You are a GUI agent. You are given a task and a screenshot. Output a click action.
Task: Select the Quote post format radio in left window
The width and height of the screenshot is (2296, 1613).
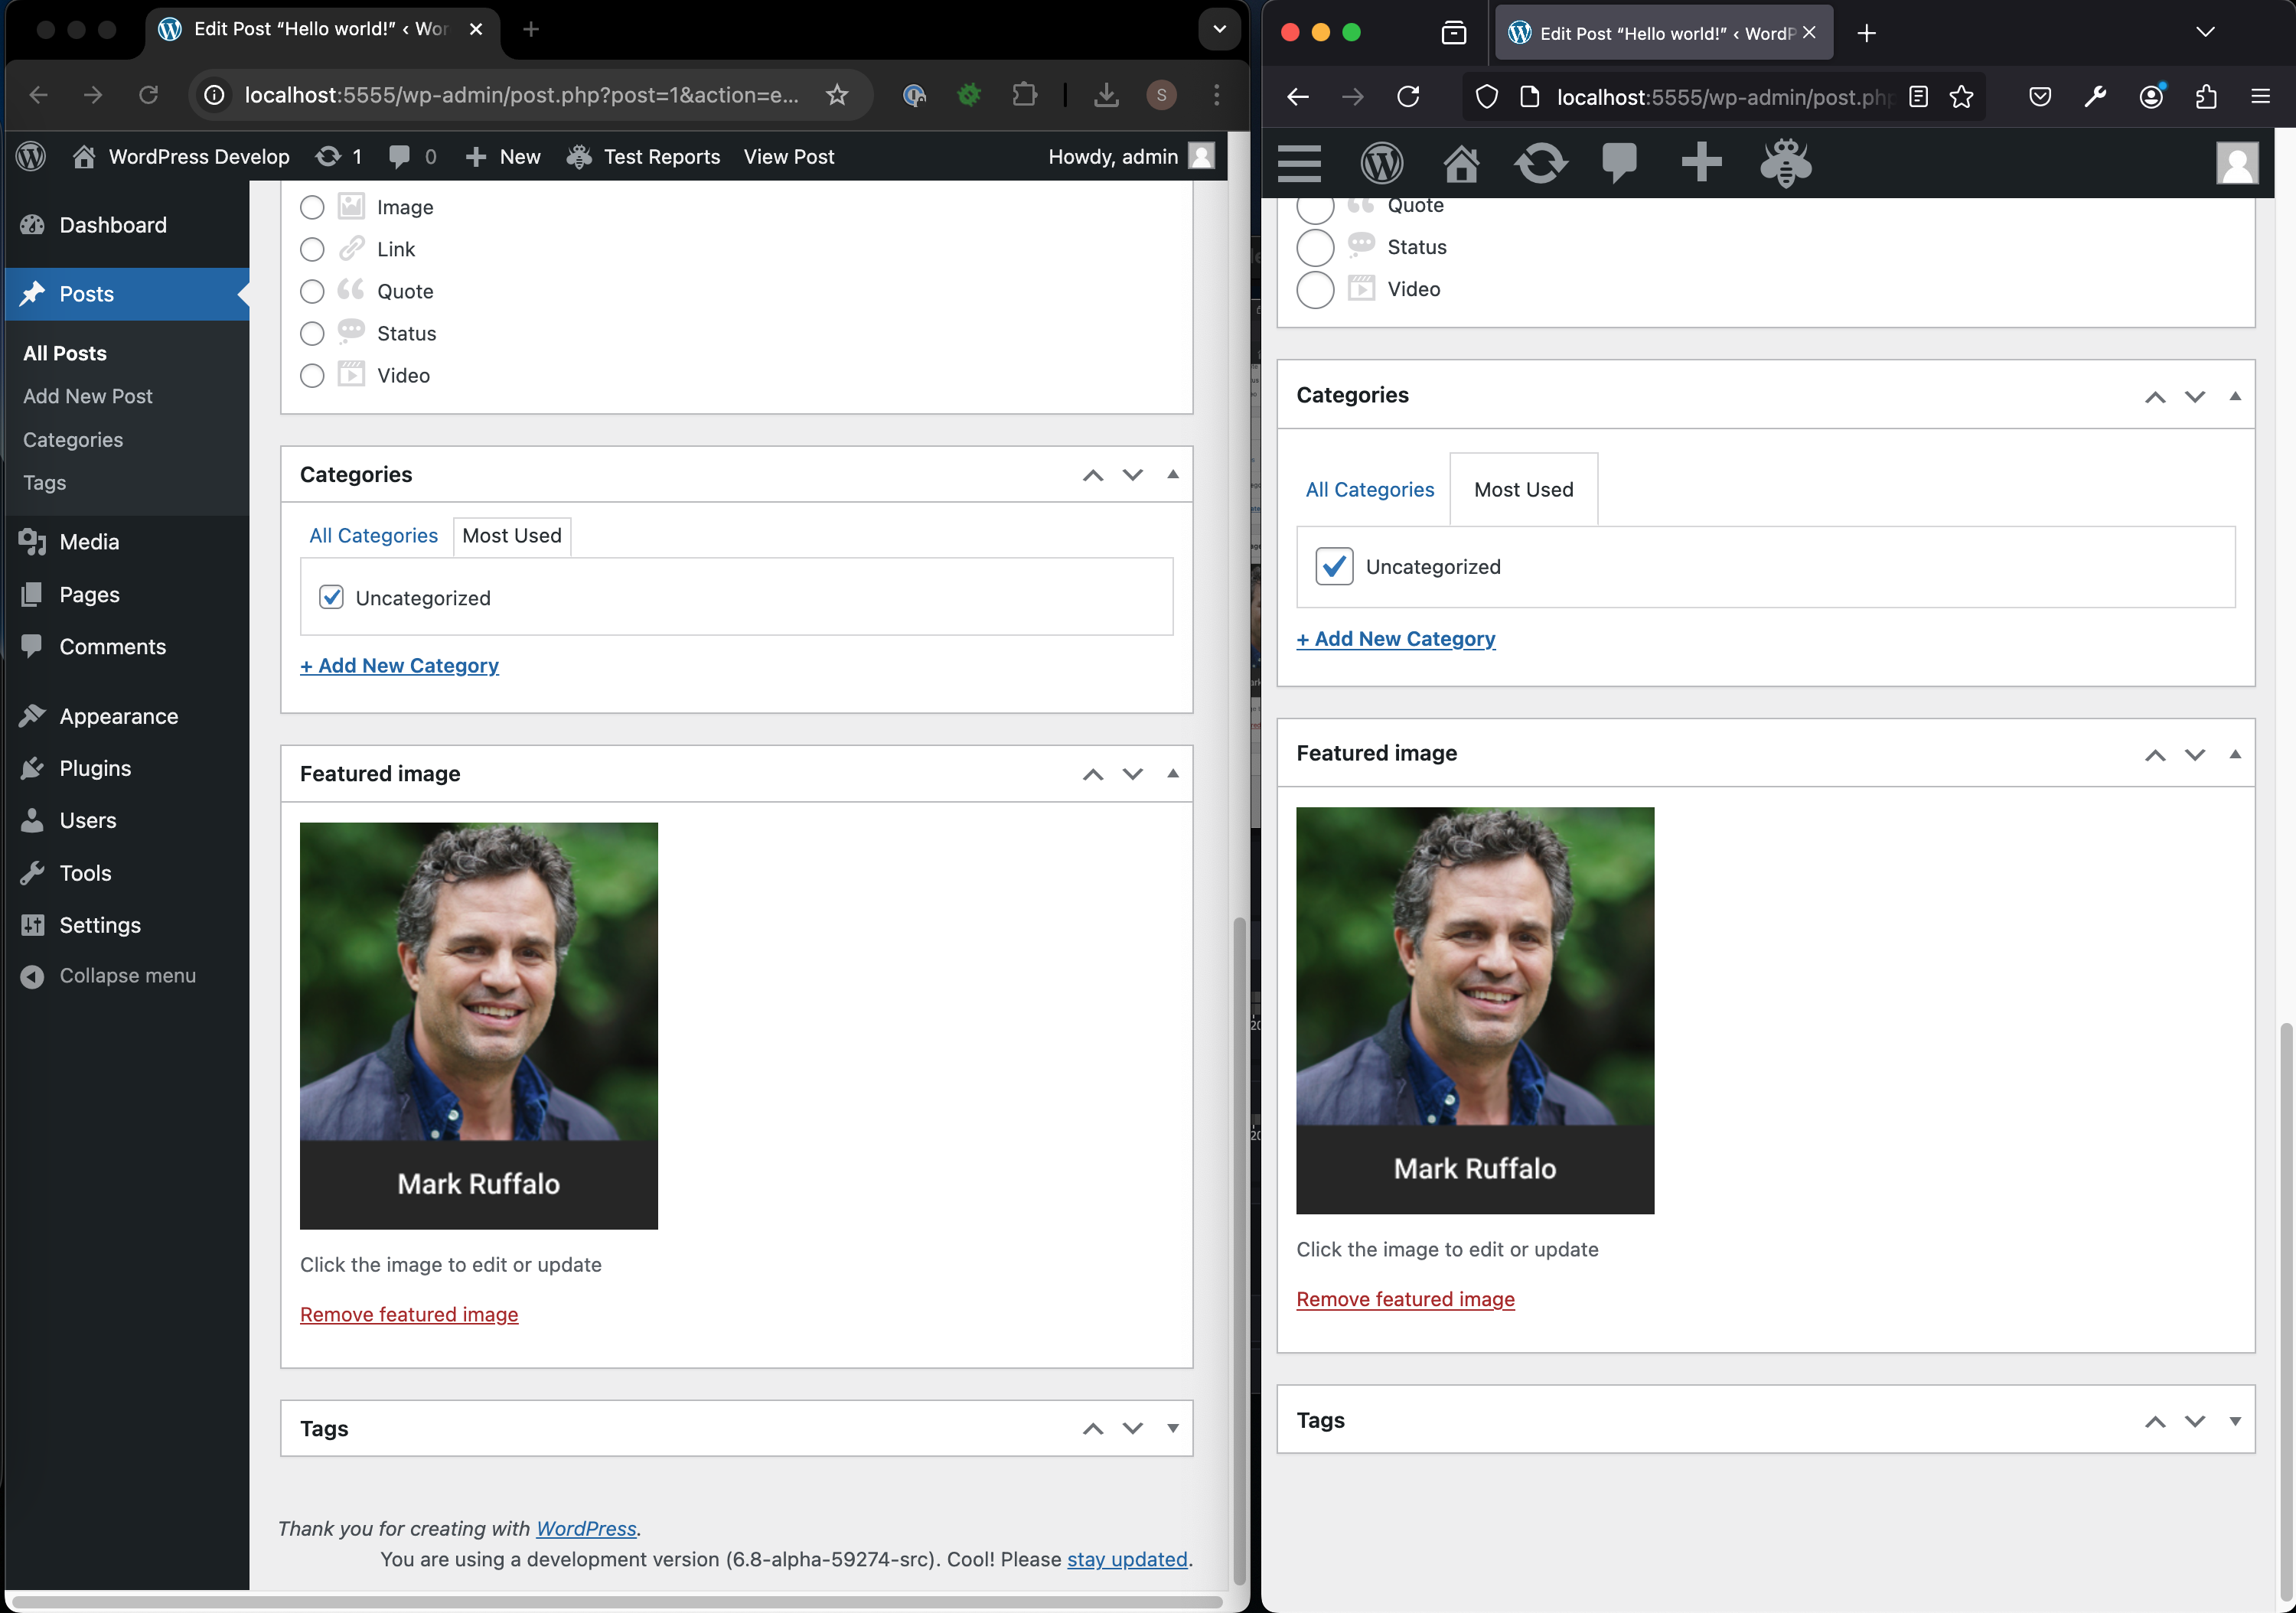312,291
